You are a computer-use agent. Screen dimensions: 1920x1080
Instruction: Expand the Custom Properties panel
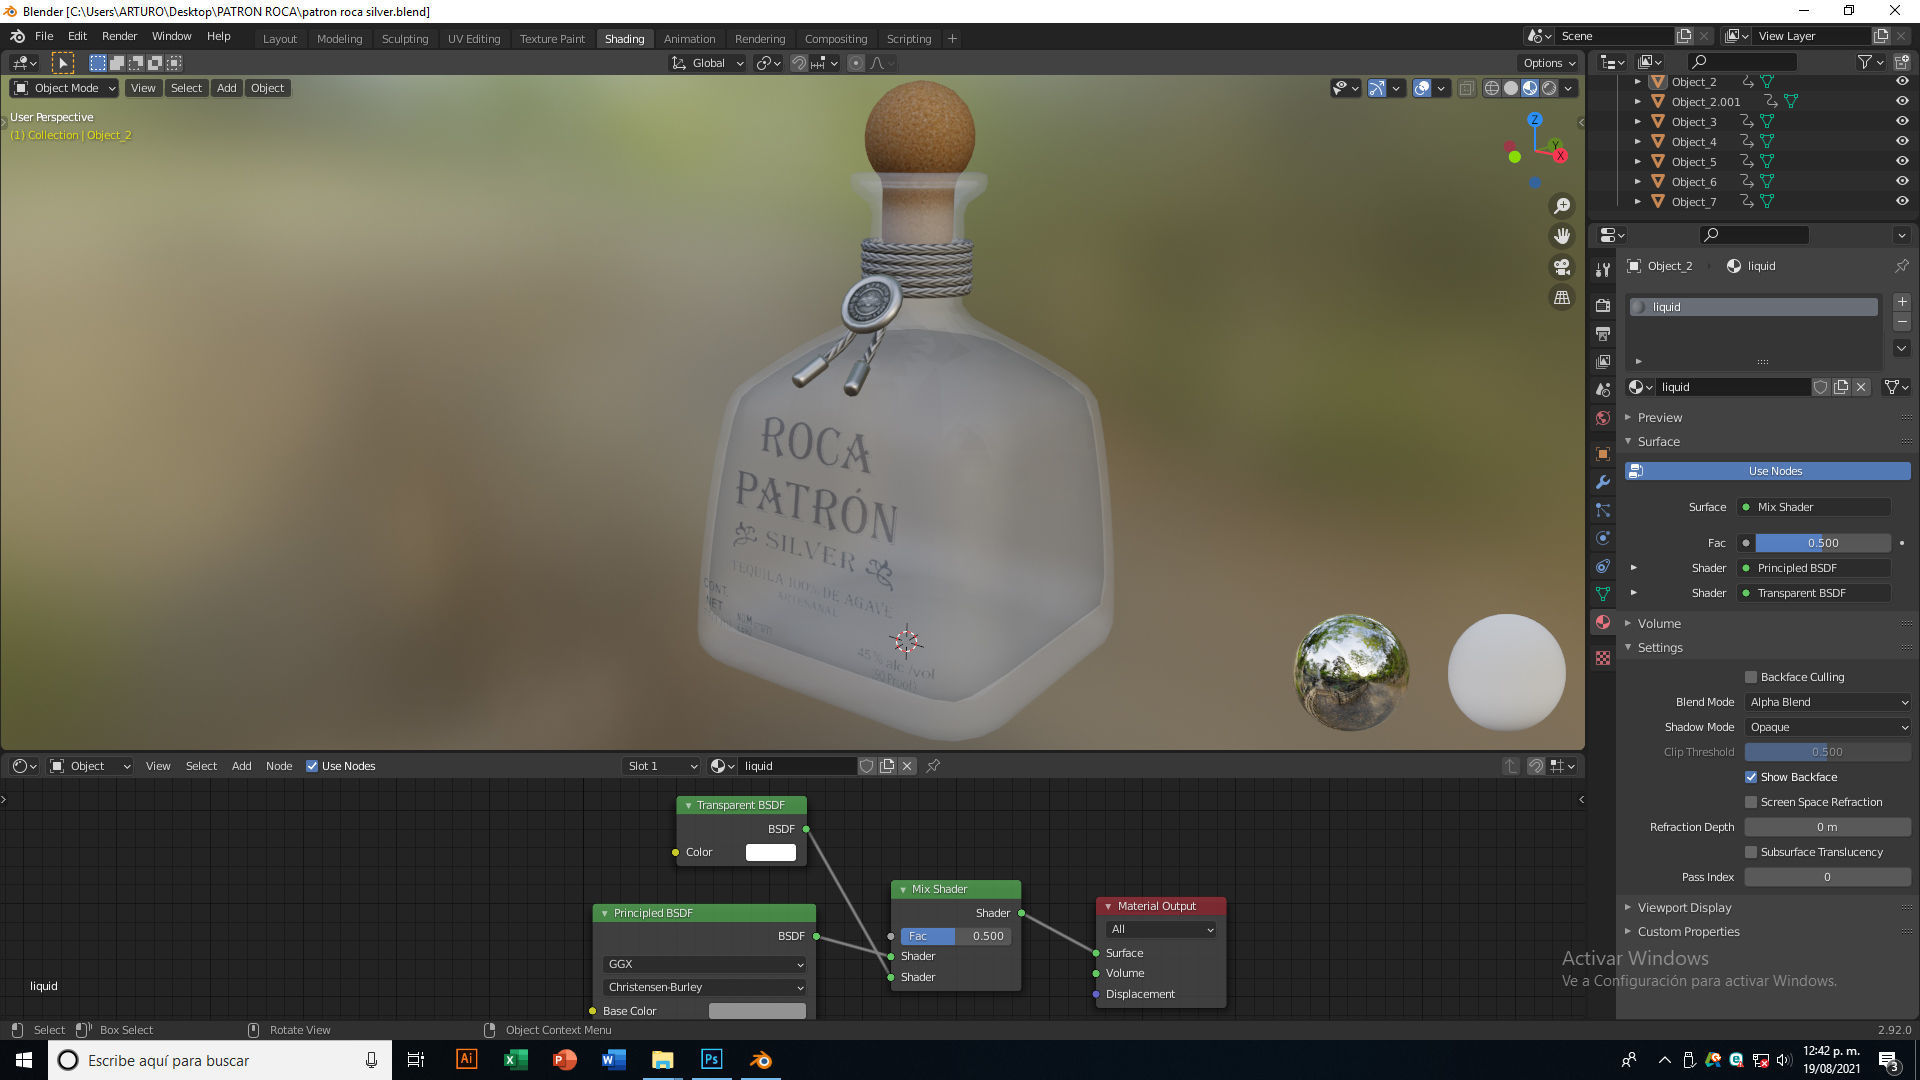click(1688, 931)
